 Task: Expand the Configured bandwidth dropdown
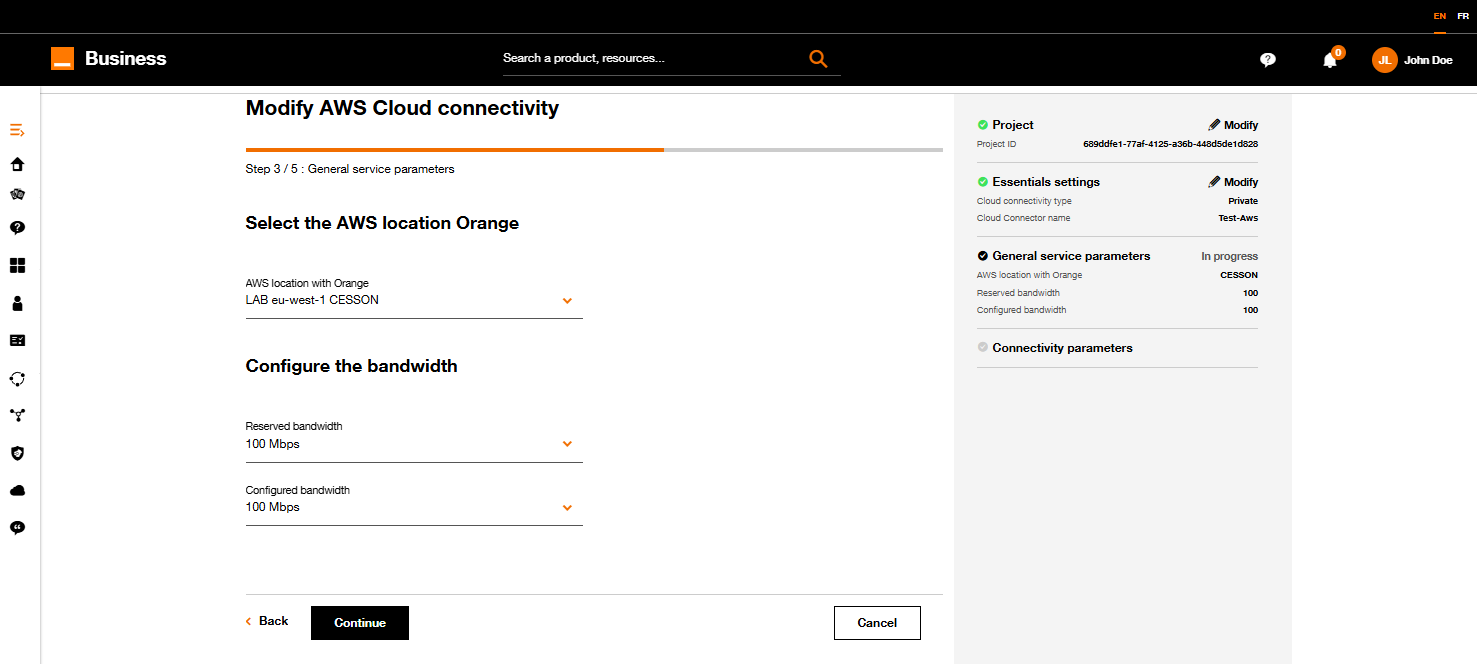tap(414, 505)
